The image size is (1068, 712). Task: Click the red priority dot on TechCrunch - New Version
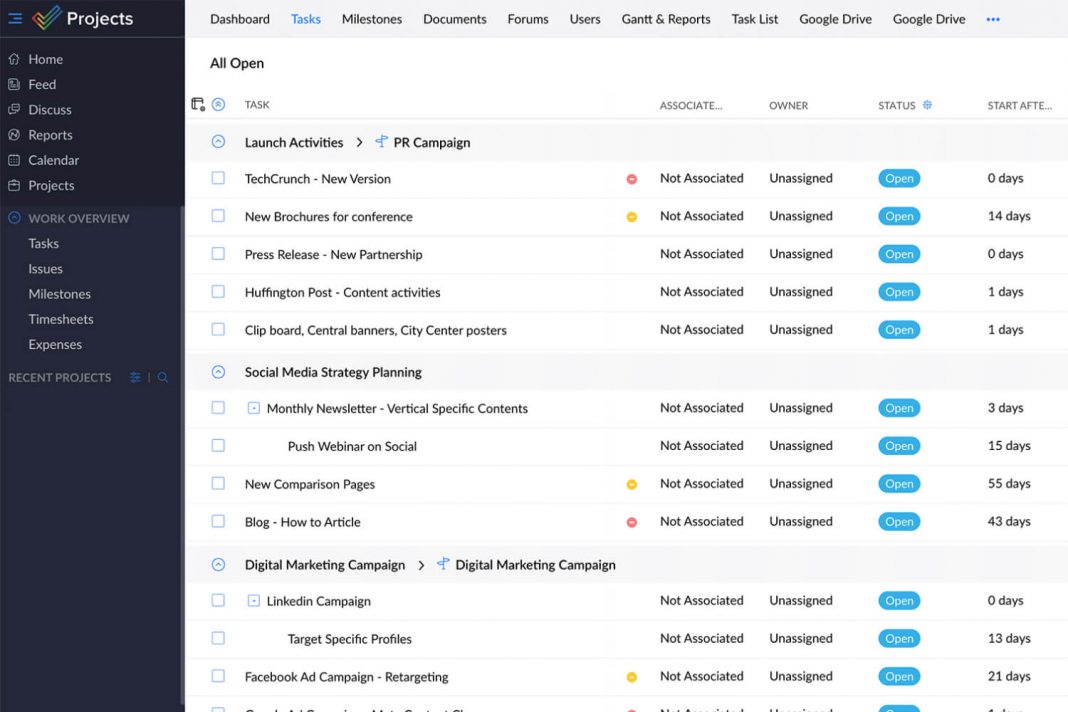[632, 178]
